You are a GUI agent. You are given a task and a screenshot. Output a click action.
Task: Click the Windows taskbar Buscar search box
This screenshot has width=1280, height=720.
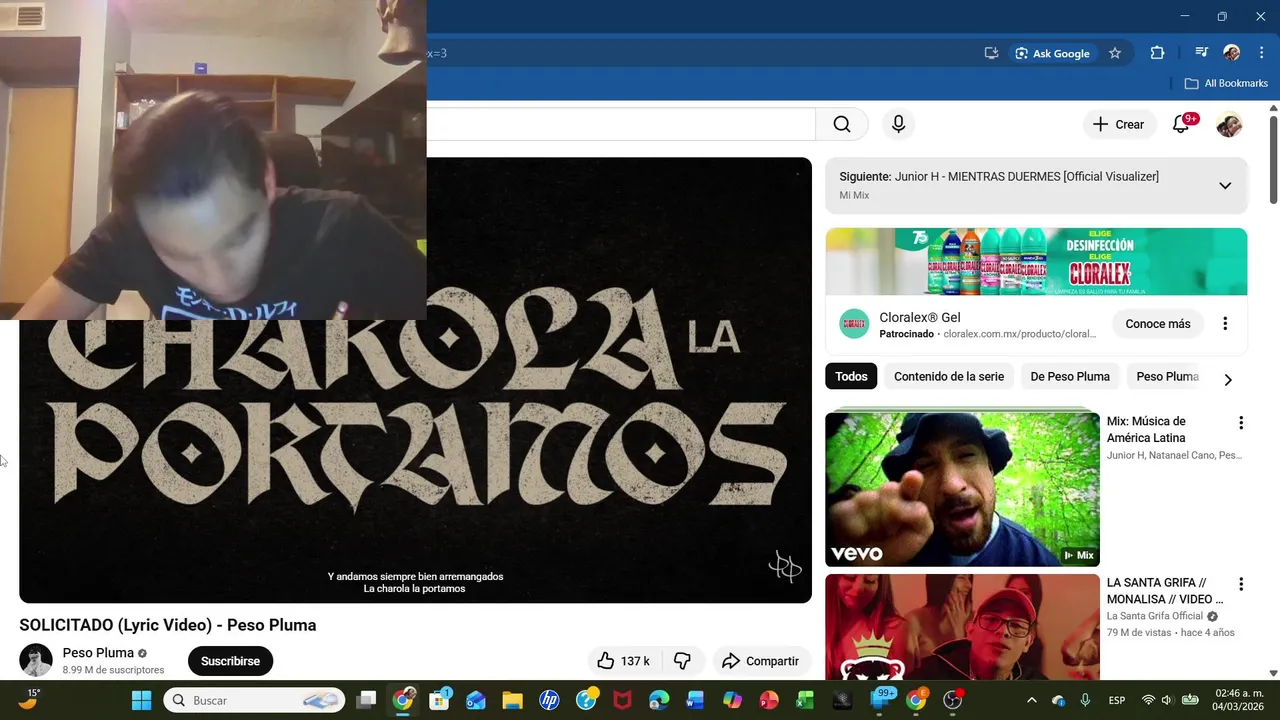tap(254, 700)
